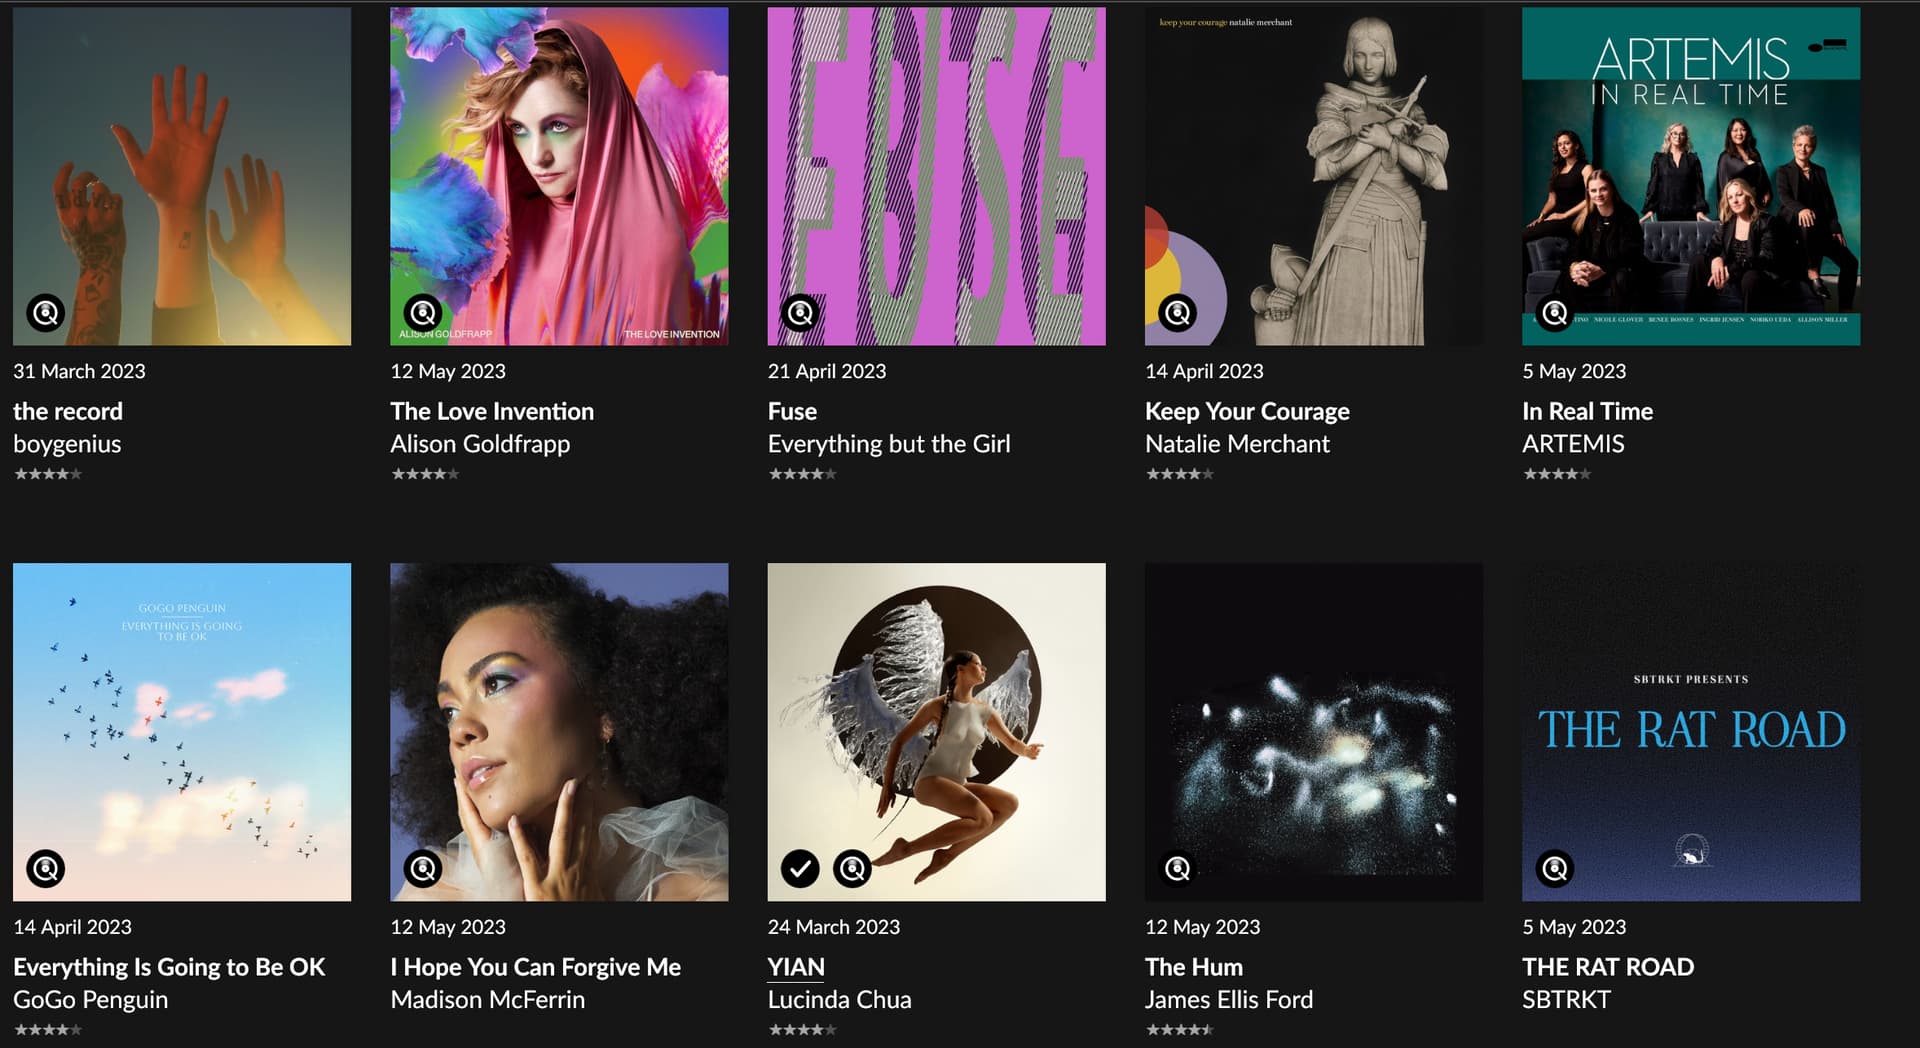1920x1048 pixels.
Task: Go to SBTRKT artist page
Action: click(1566, 999)
